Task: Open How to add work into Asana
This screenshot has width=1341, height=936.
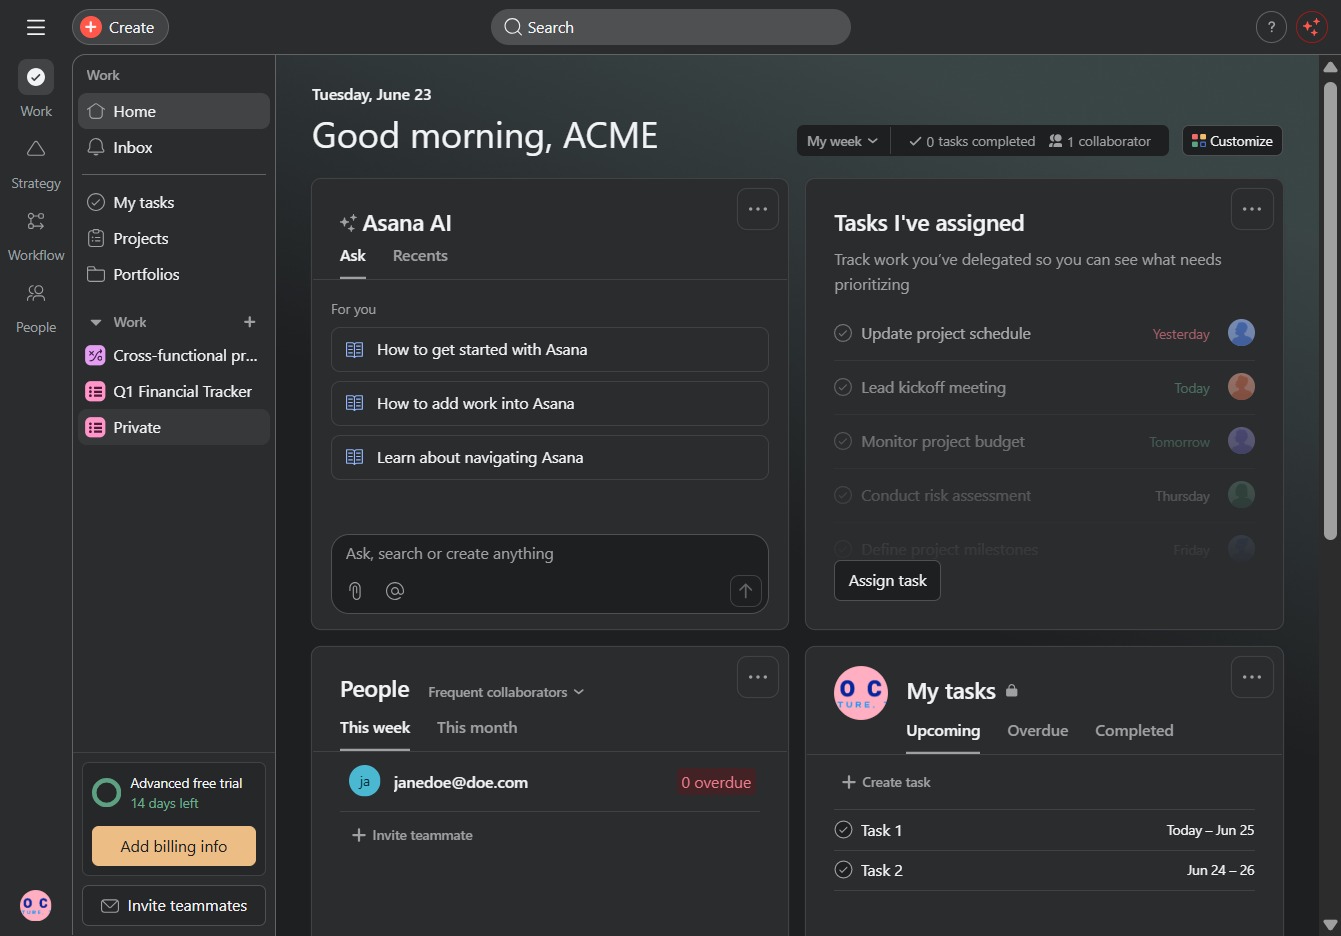Action: [550, 403]
